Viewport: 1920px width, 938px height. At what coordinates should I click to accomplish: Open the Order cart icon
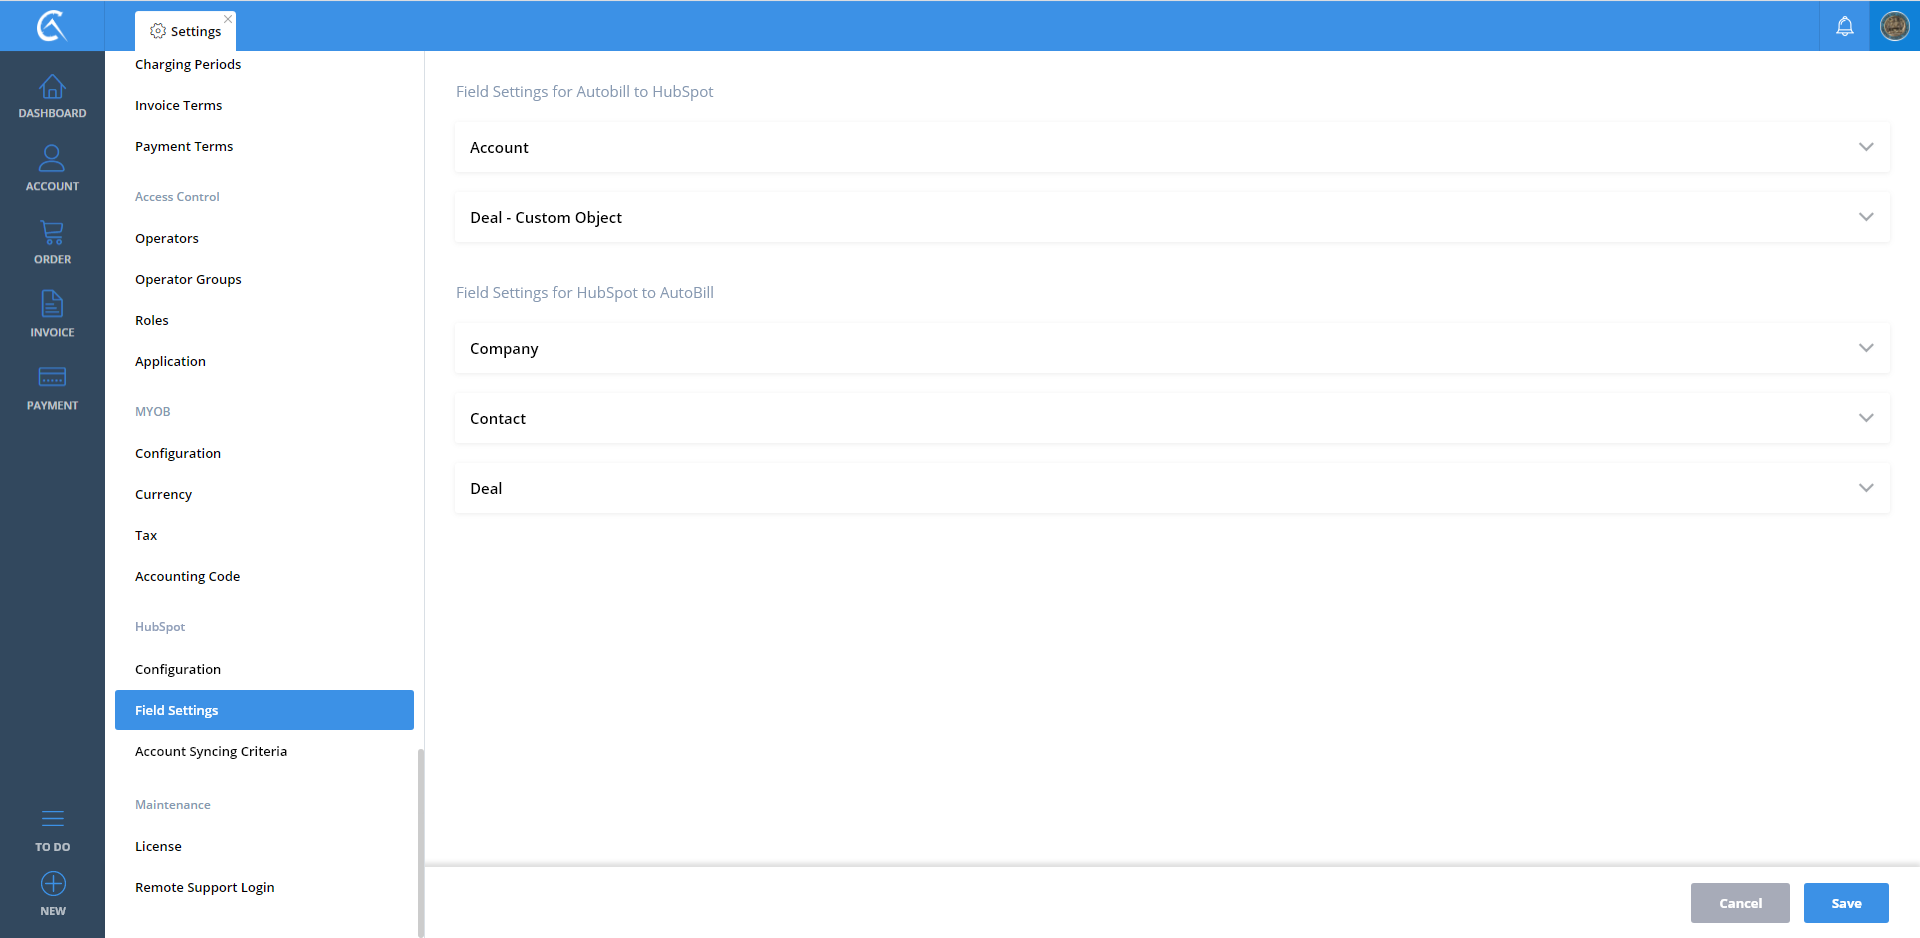(52, 233)
